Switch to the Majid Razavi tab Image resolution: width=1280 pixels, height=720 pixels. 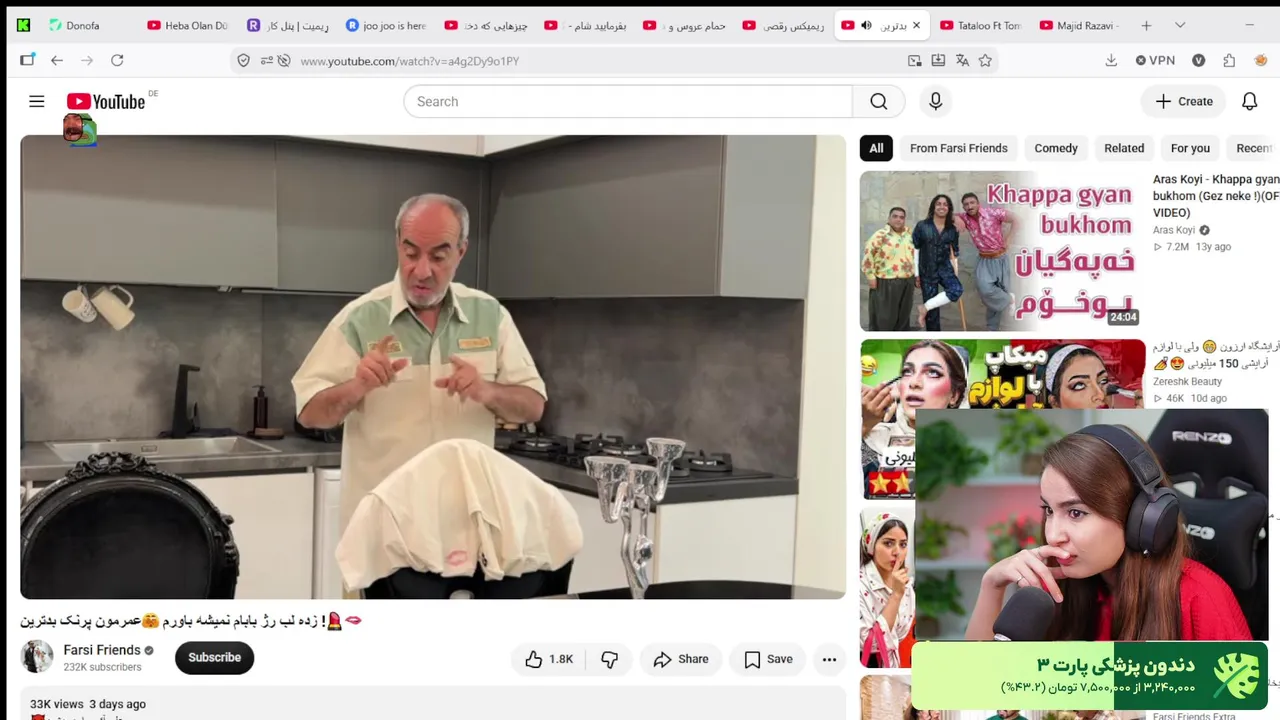1079,26
